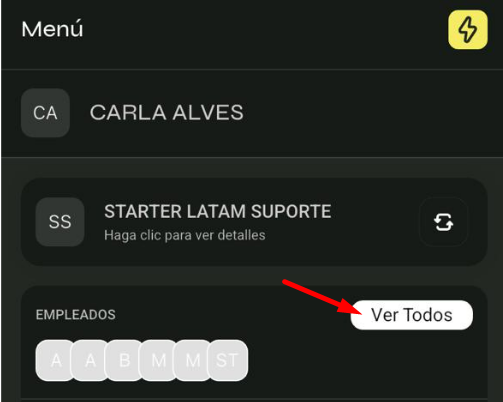Screen dimensions: 503x402
Task: Click the Menú heading
Action: [x=52, y=29]
